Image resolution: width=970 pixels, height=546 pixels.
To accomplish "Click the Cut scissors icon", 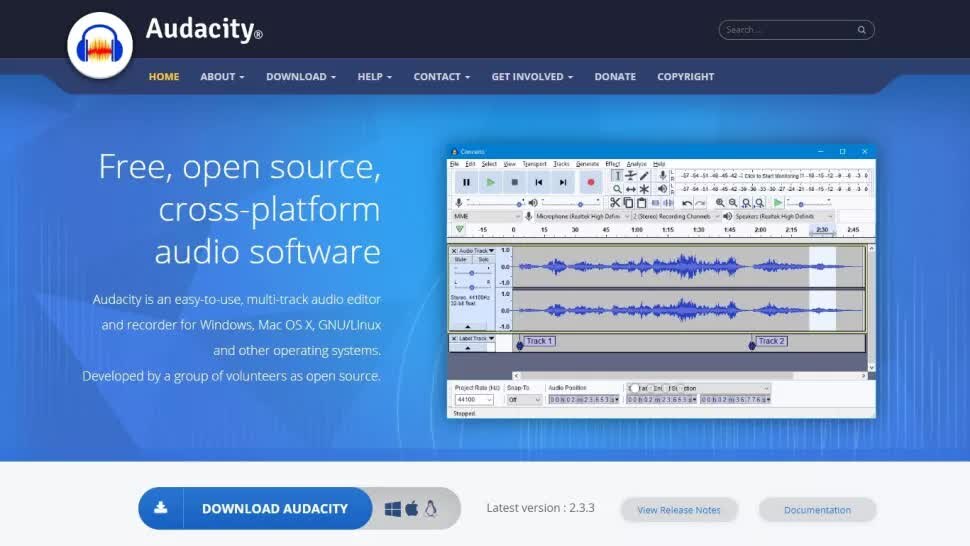I will tap(614, 202).
